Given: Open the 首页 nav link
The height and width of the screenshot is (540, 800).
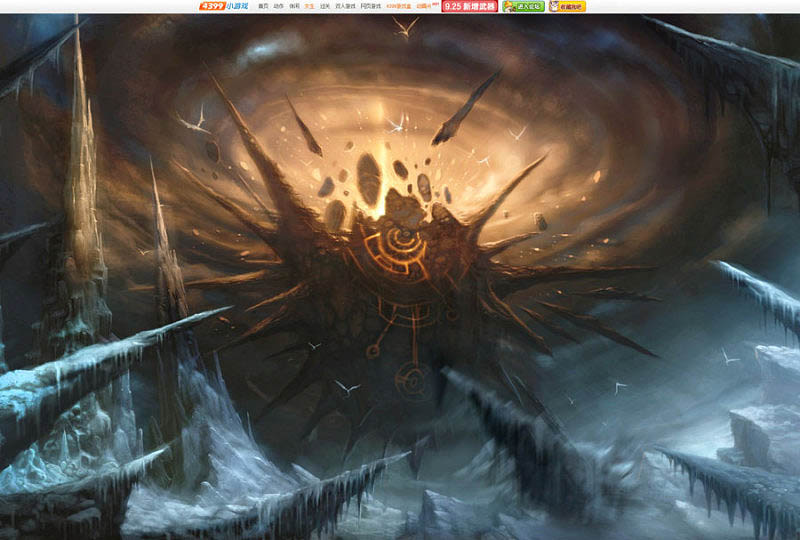Looking at the screenshot, I should pos(263,6).
